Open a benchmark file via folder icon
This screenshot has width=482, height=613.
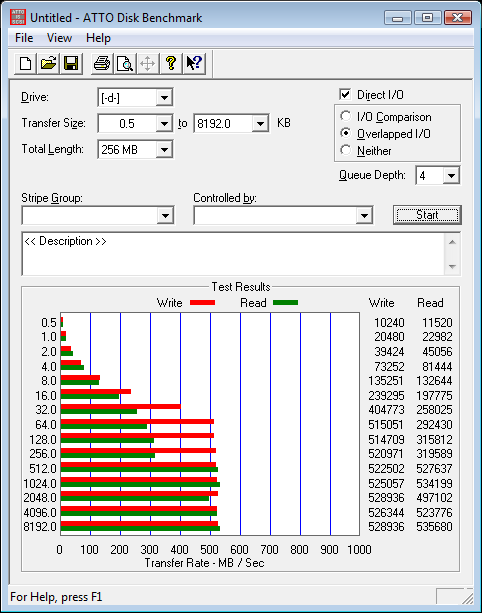tap(48, 63)
